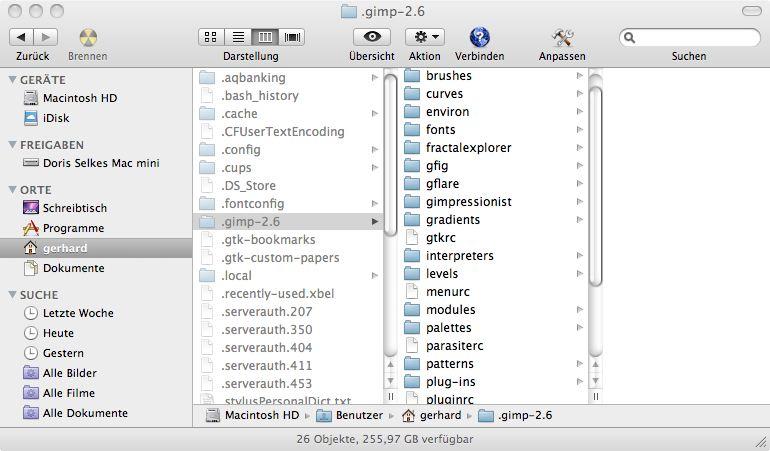Click .gimp-2.6 in the path bar

[515, 415]
